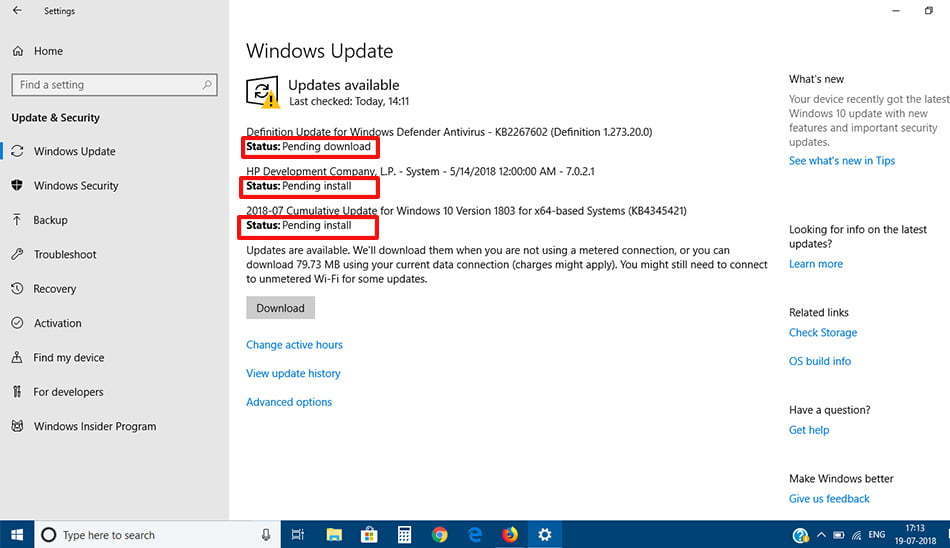Click the Windows Security shield icon
Image resolution: width=950 pixels, height=548 pixels.
(x=17, y=185)
